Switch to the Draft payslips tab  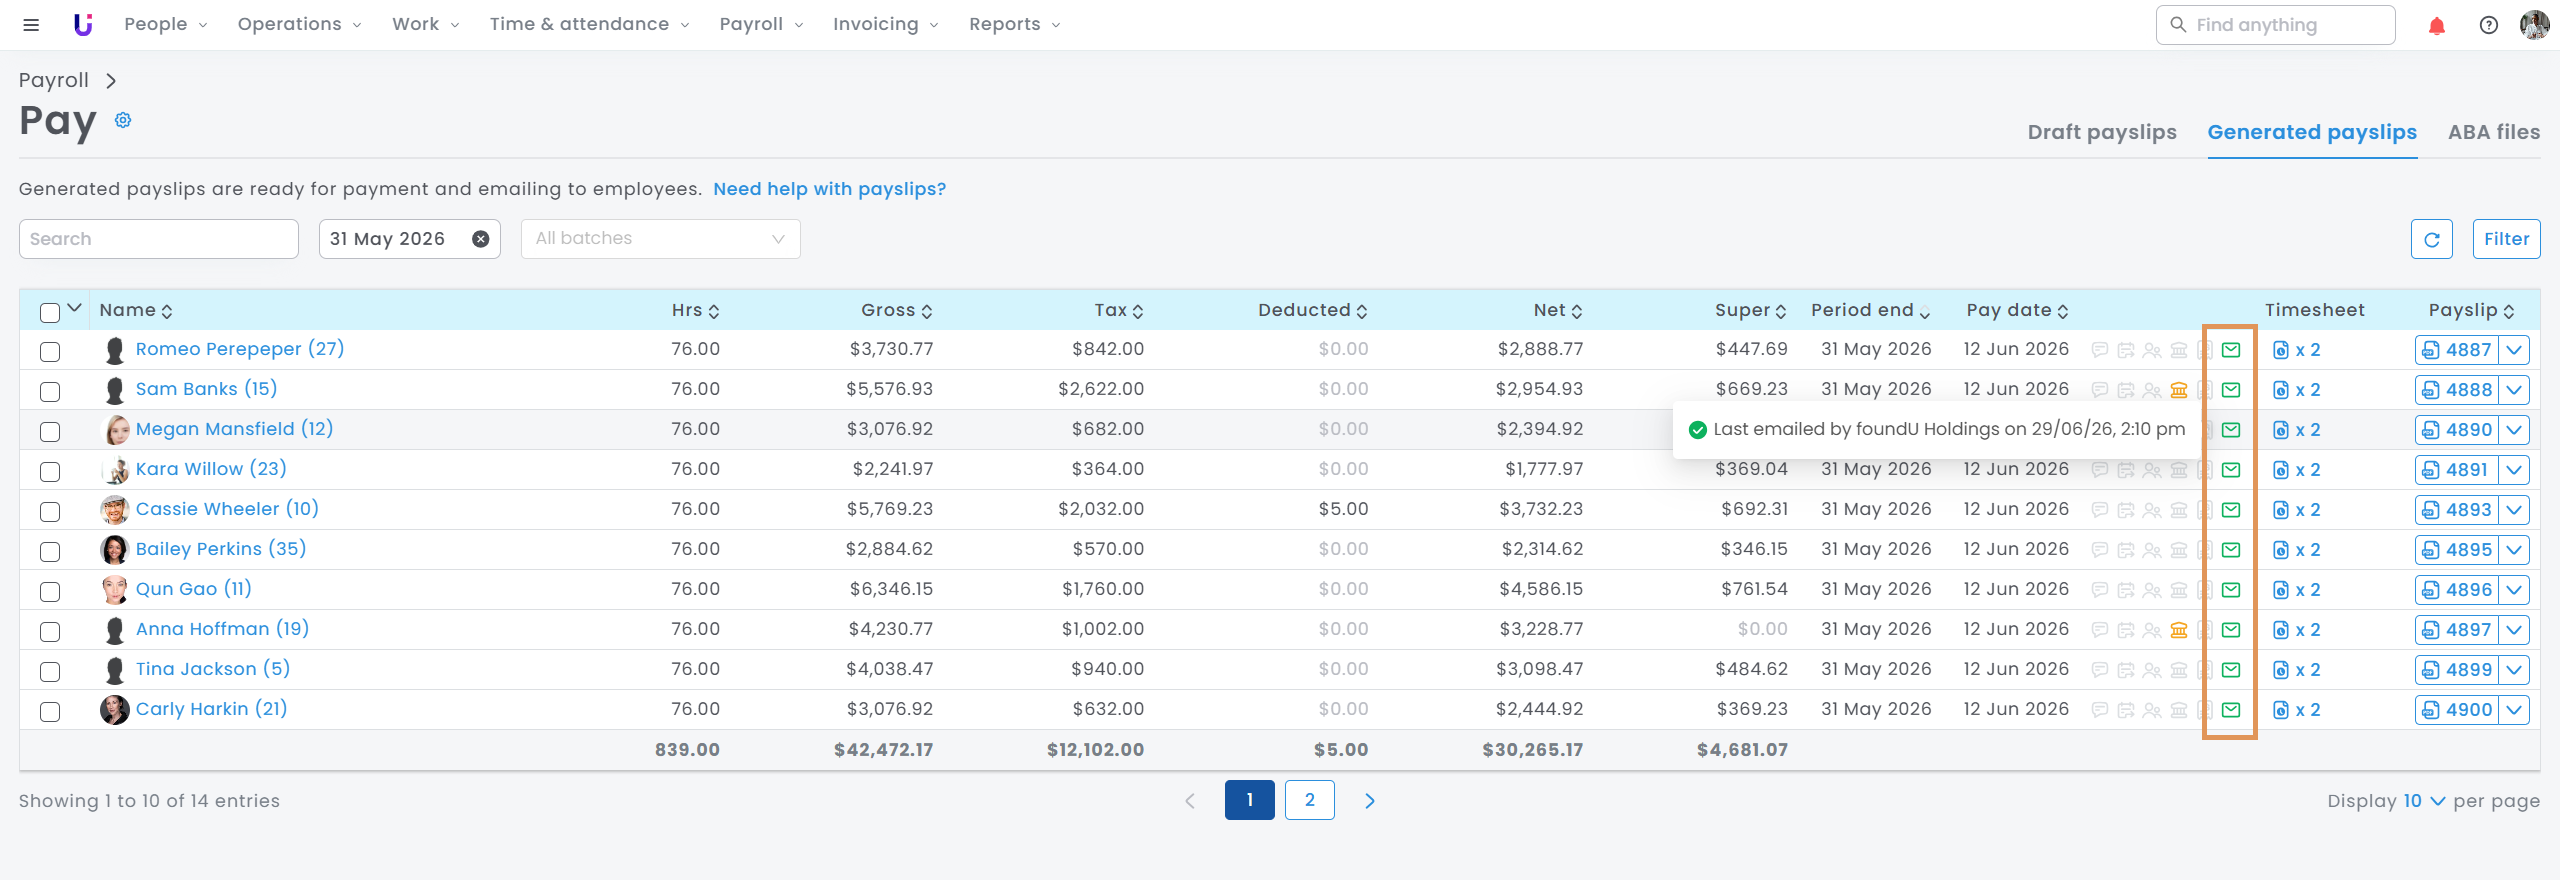[x=2102, y=132]
